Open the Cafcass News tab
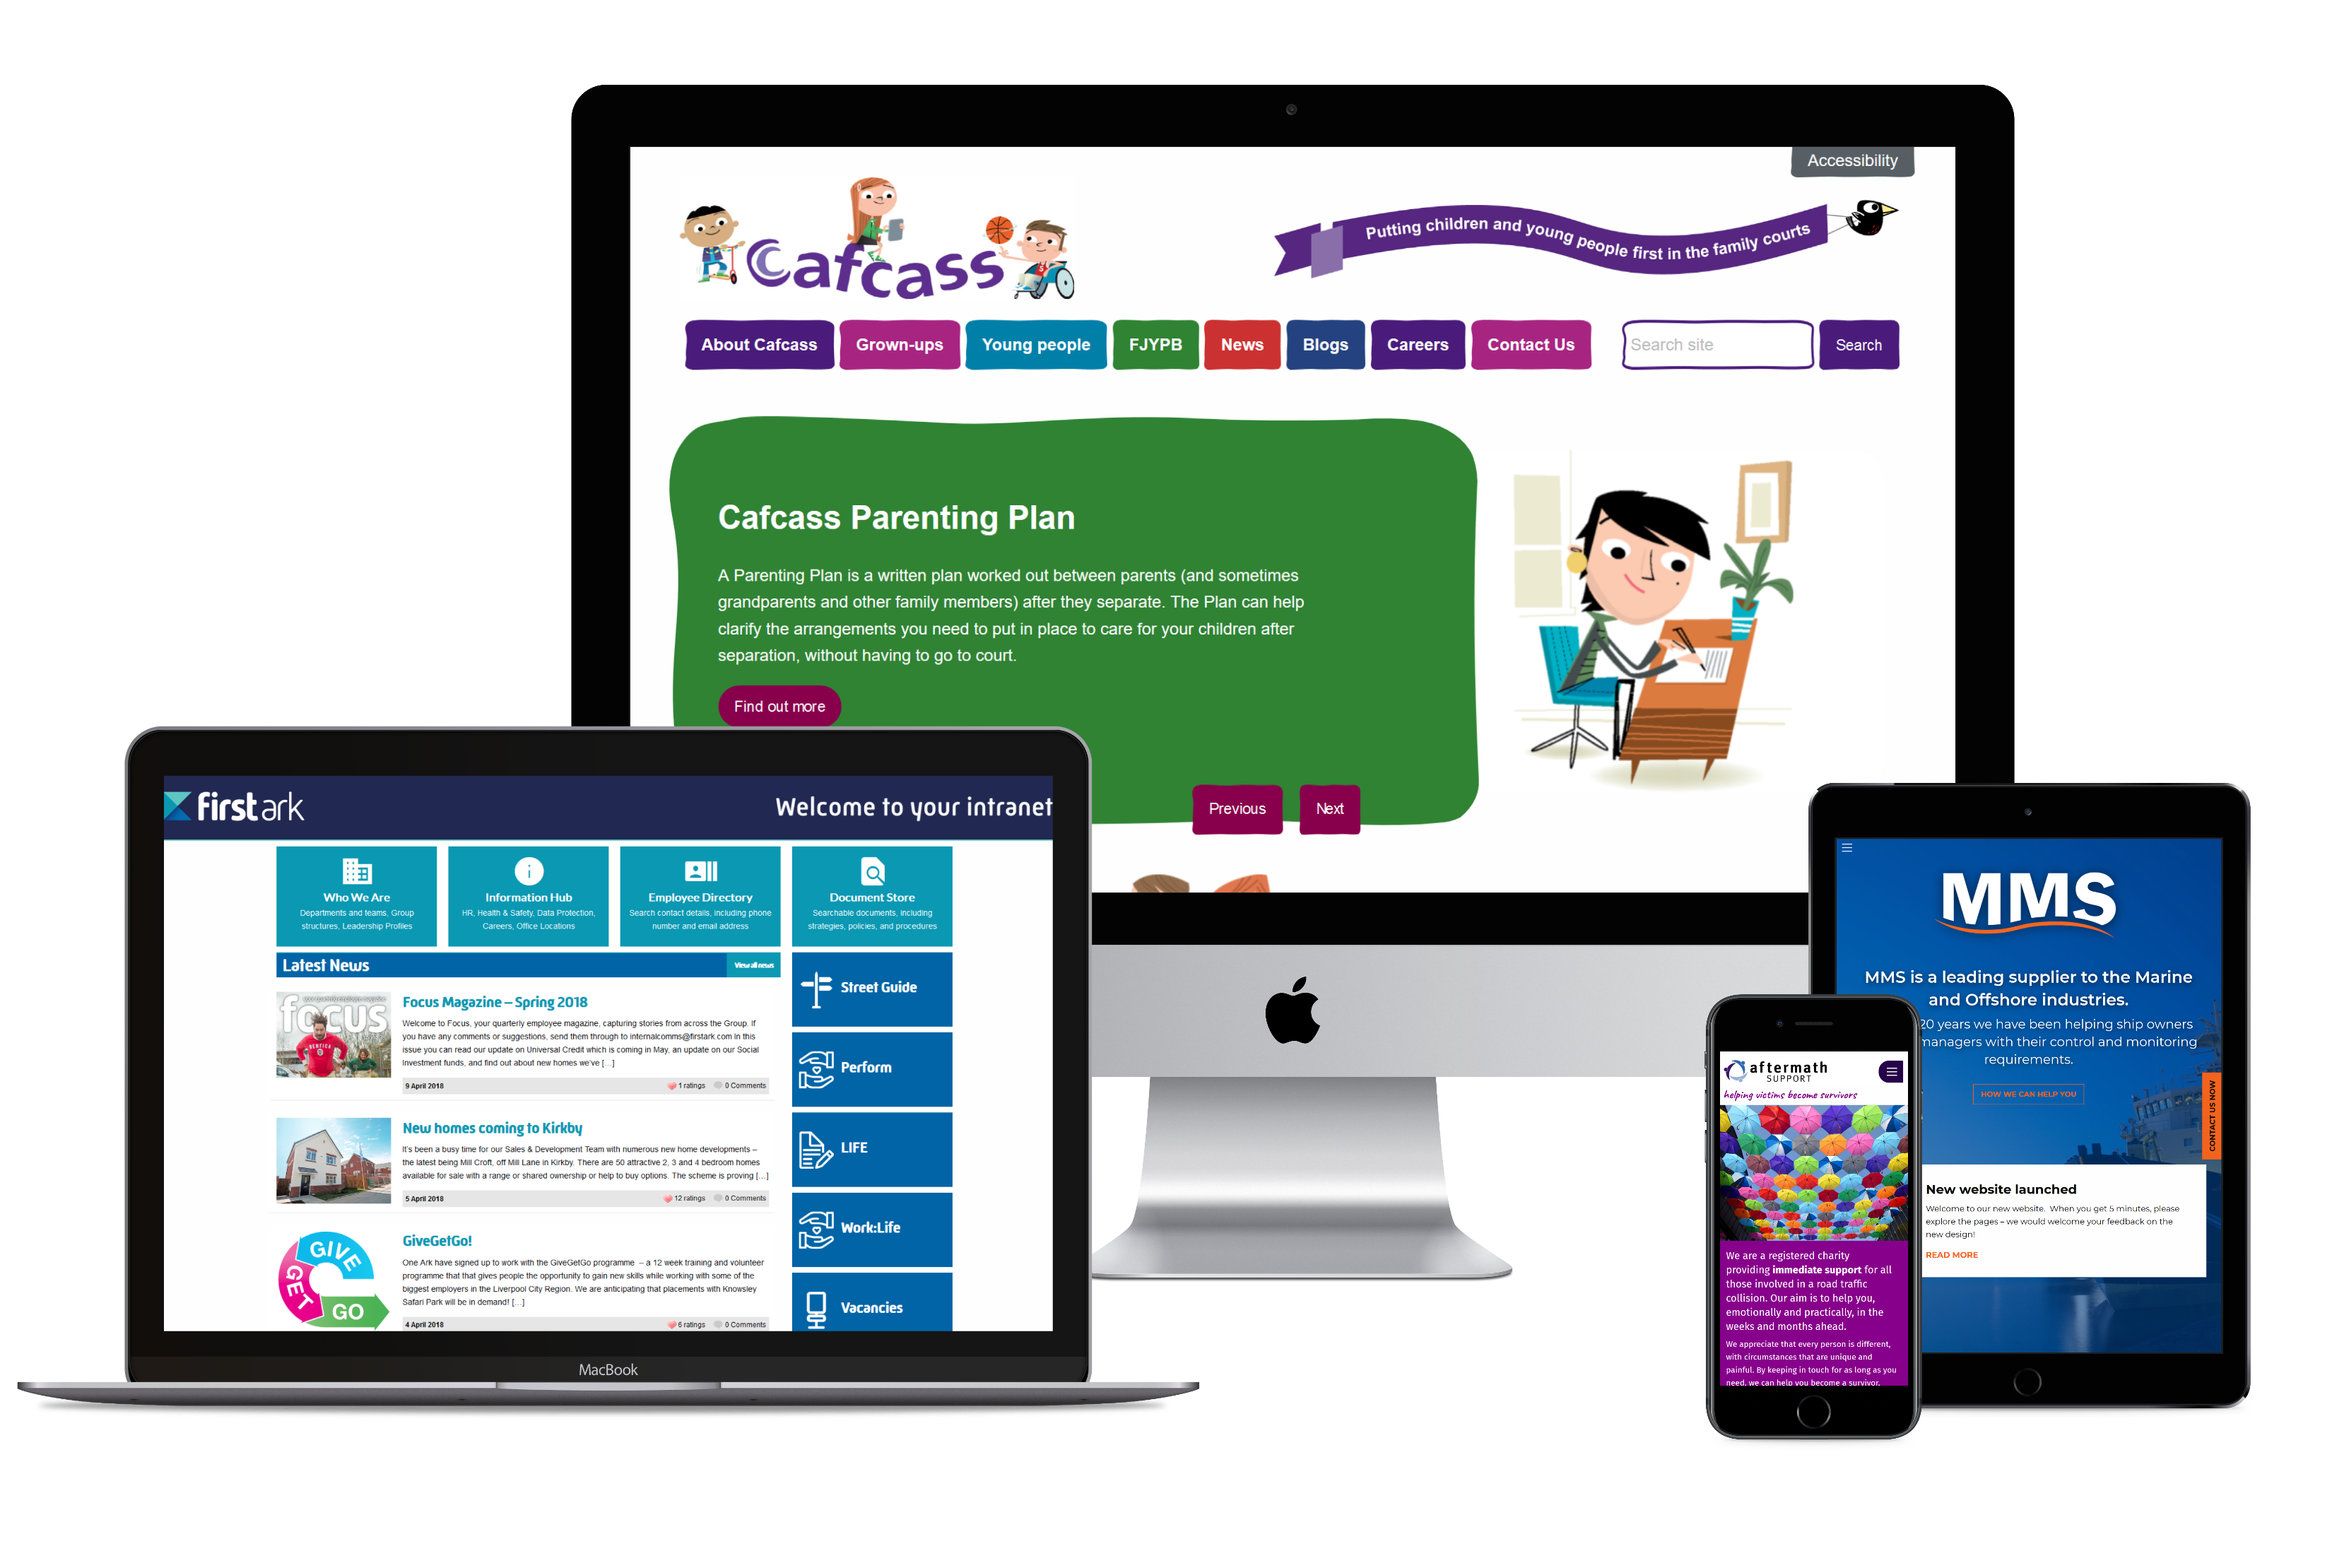 (1244, 345)
